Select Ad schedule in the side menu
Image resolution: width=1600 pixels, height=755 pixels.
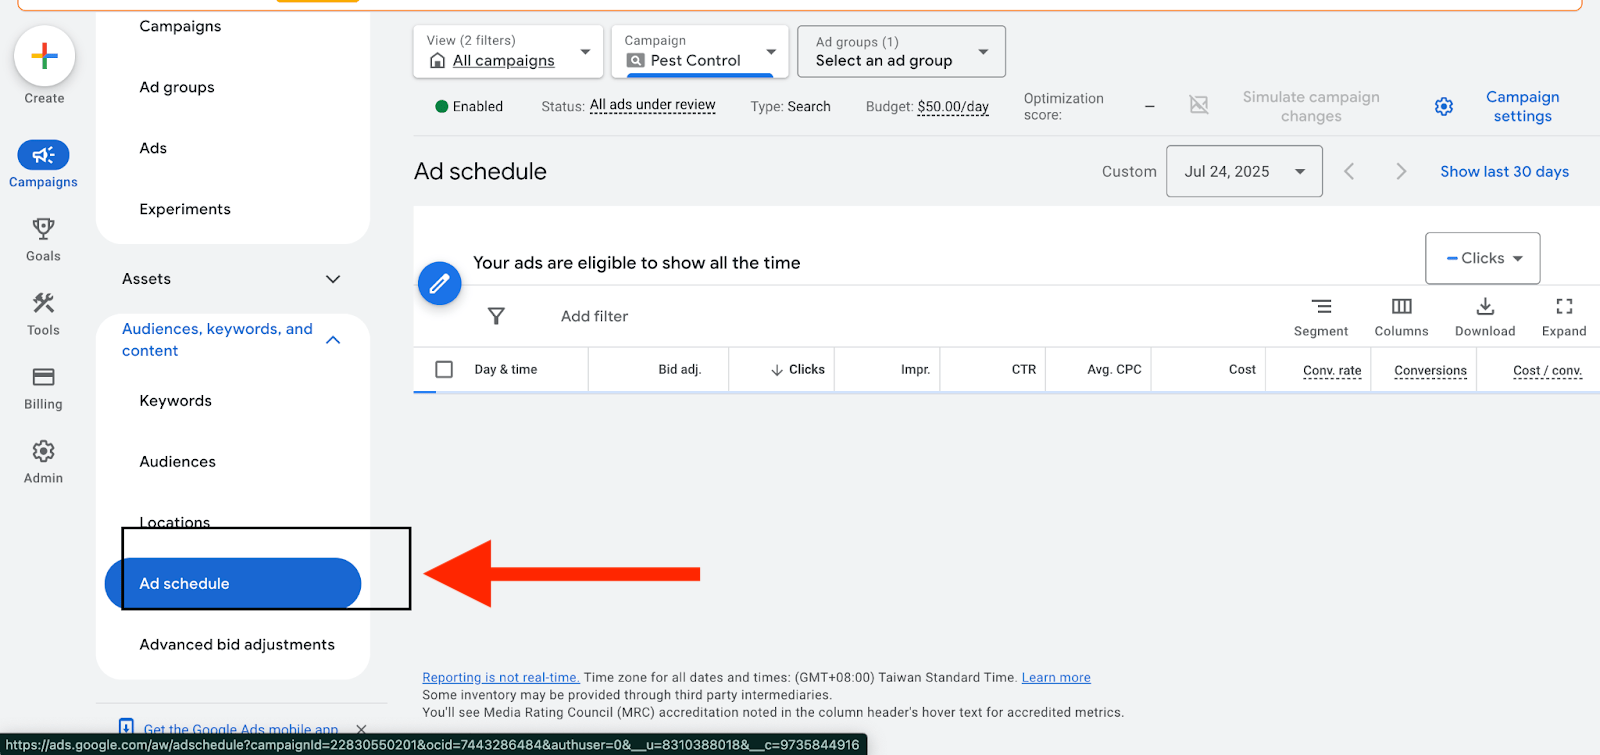(233, 583)
